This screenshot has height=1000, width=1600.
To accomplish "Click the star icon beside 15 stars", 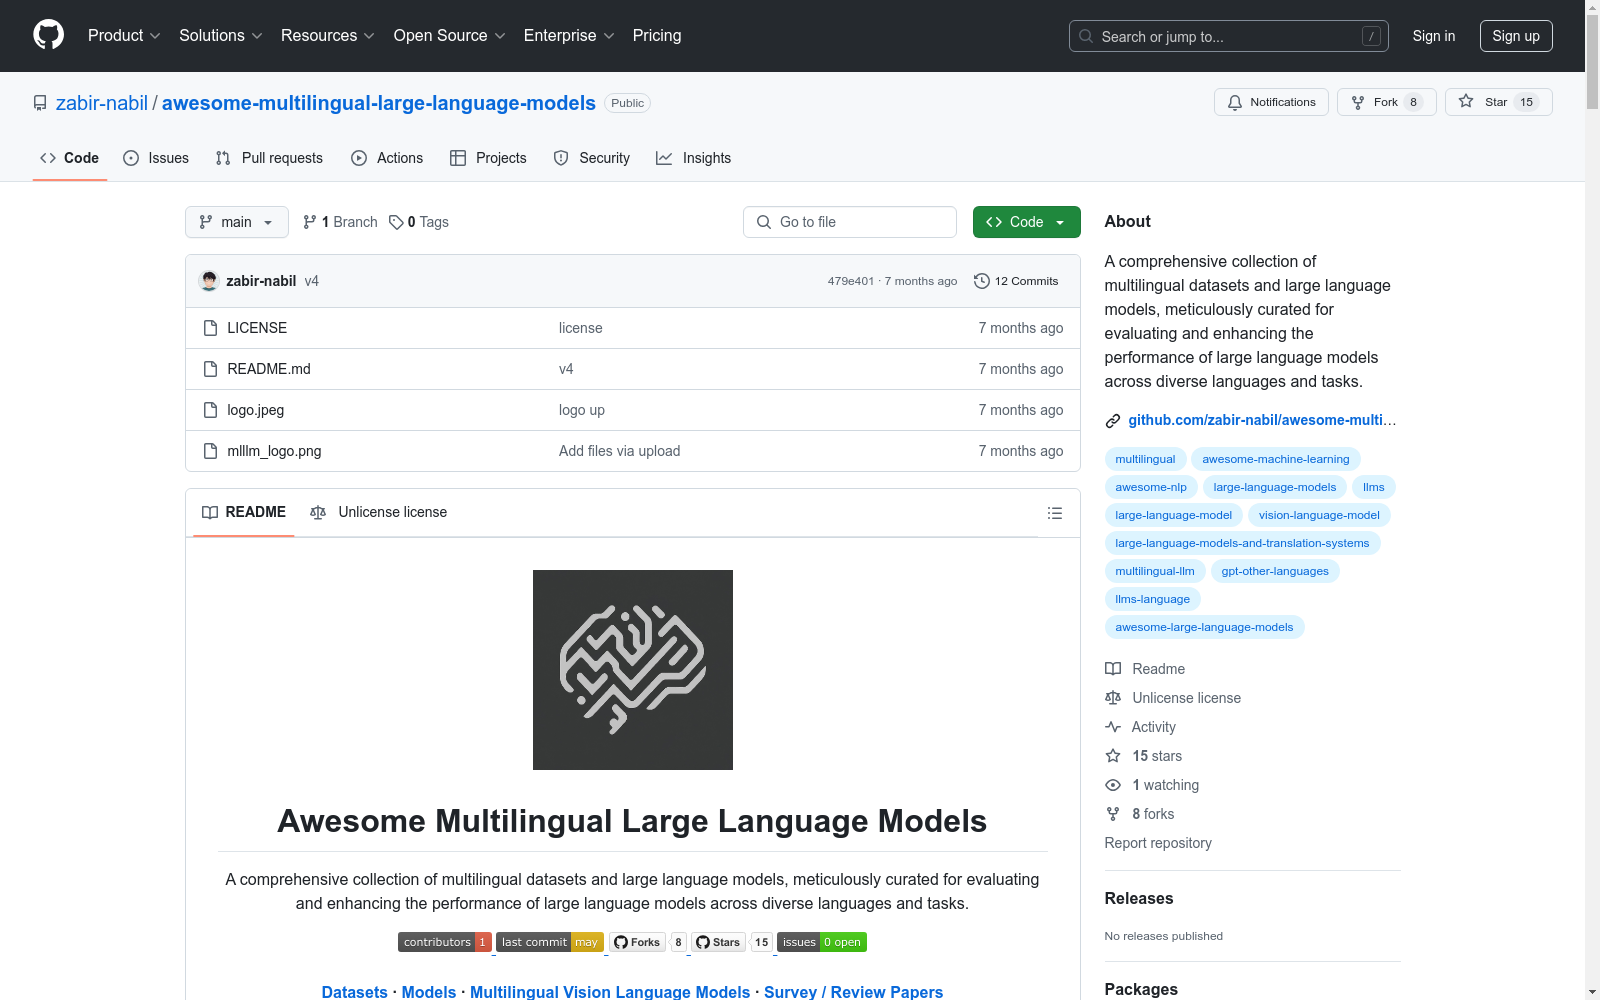I will (1113, 756).
